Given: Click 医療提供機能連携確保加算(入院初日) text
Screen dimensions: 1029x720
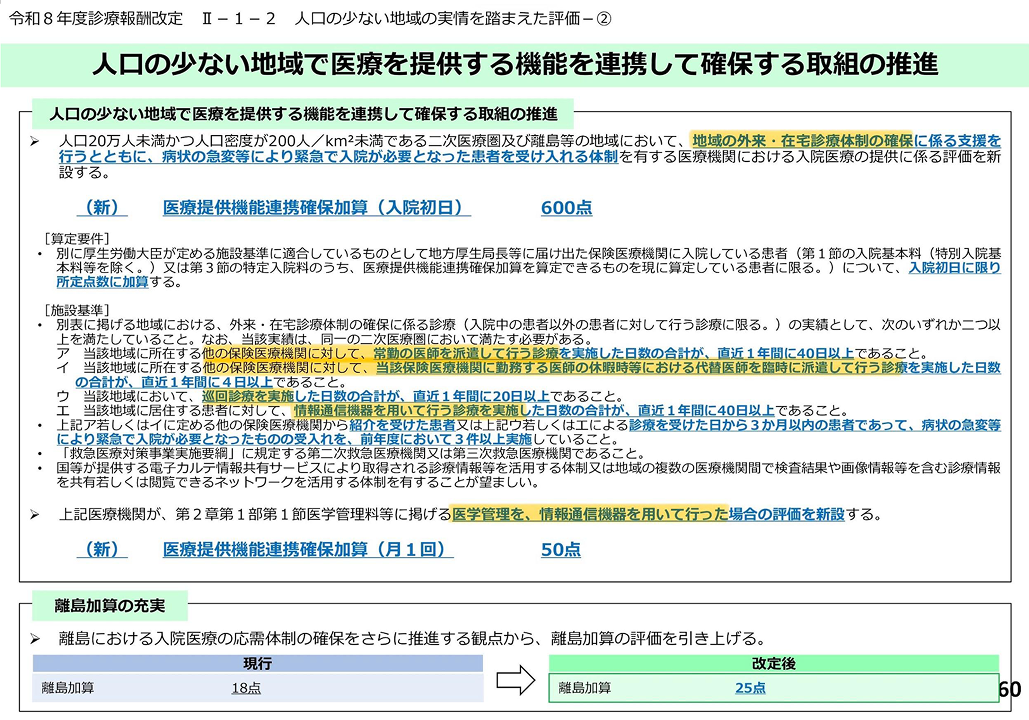Looking at the screenshot, I should click(x=316, y=207).
